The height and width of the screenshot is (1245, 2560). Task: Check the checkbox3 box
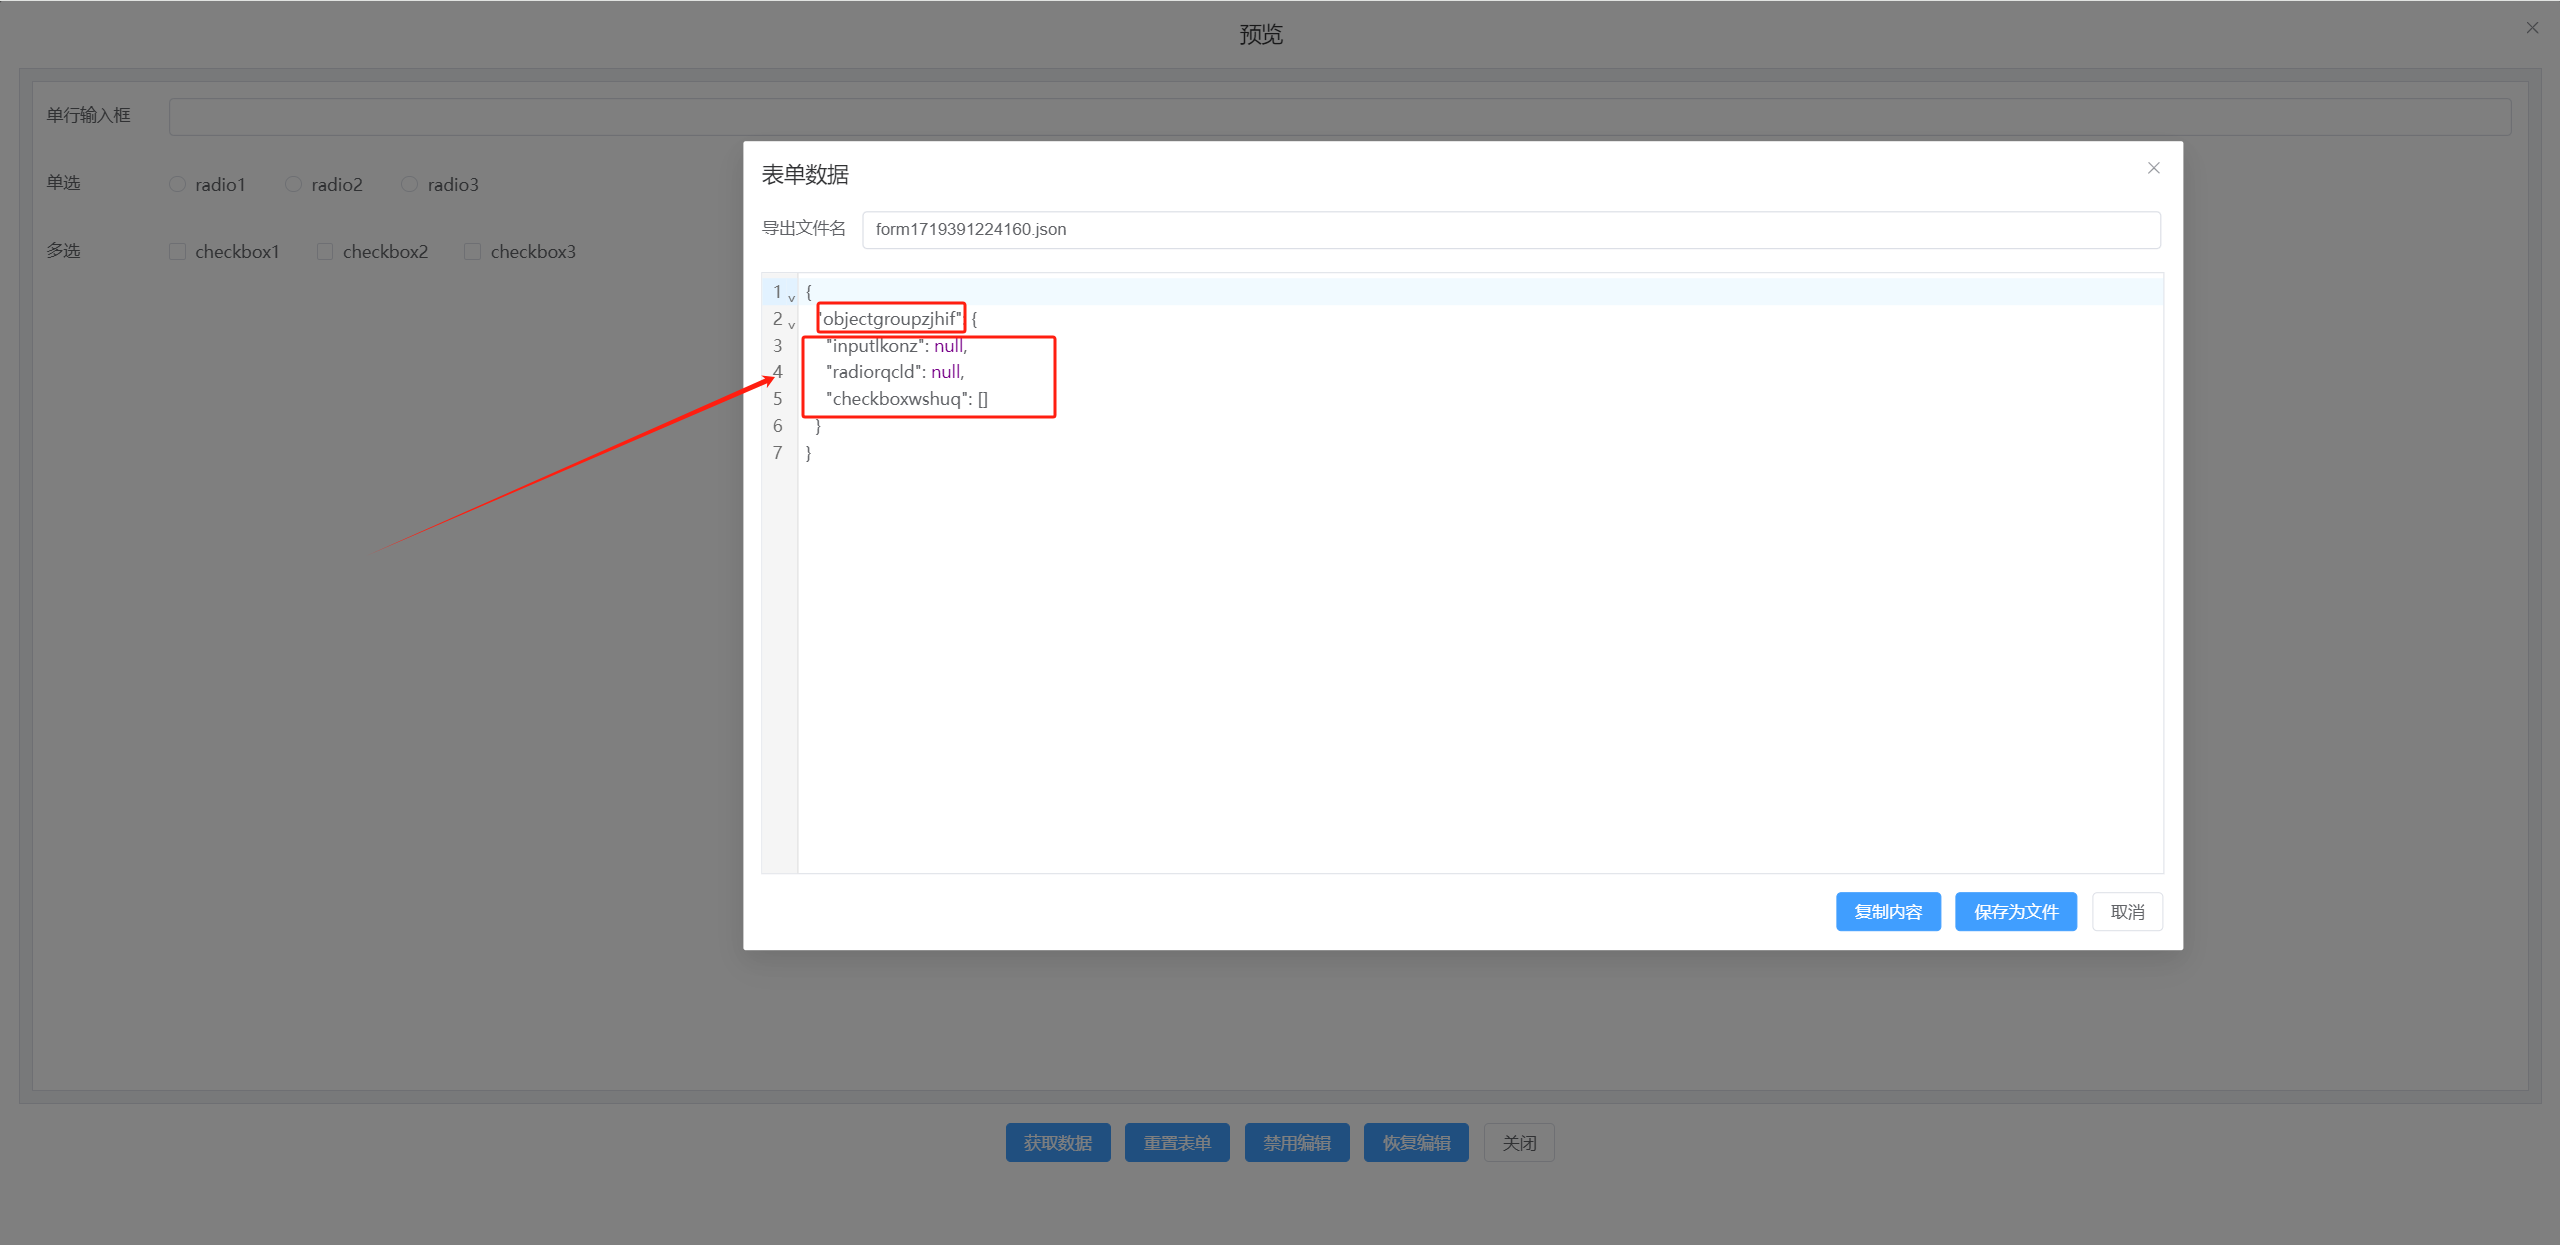coord(472,252)
